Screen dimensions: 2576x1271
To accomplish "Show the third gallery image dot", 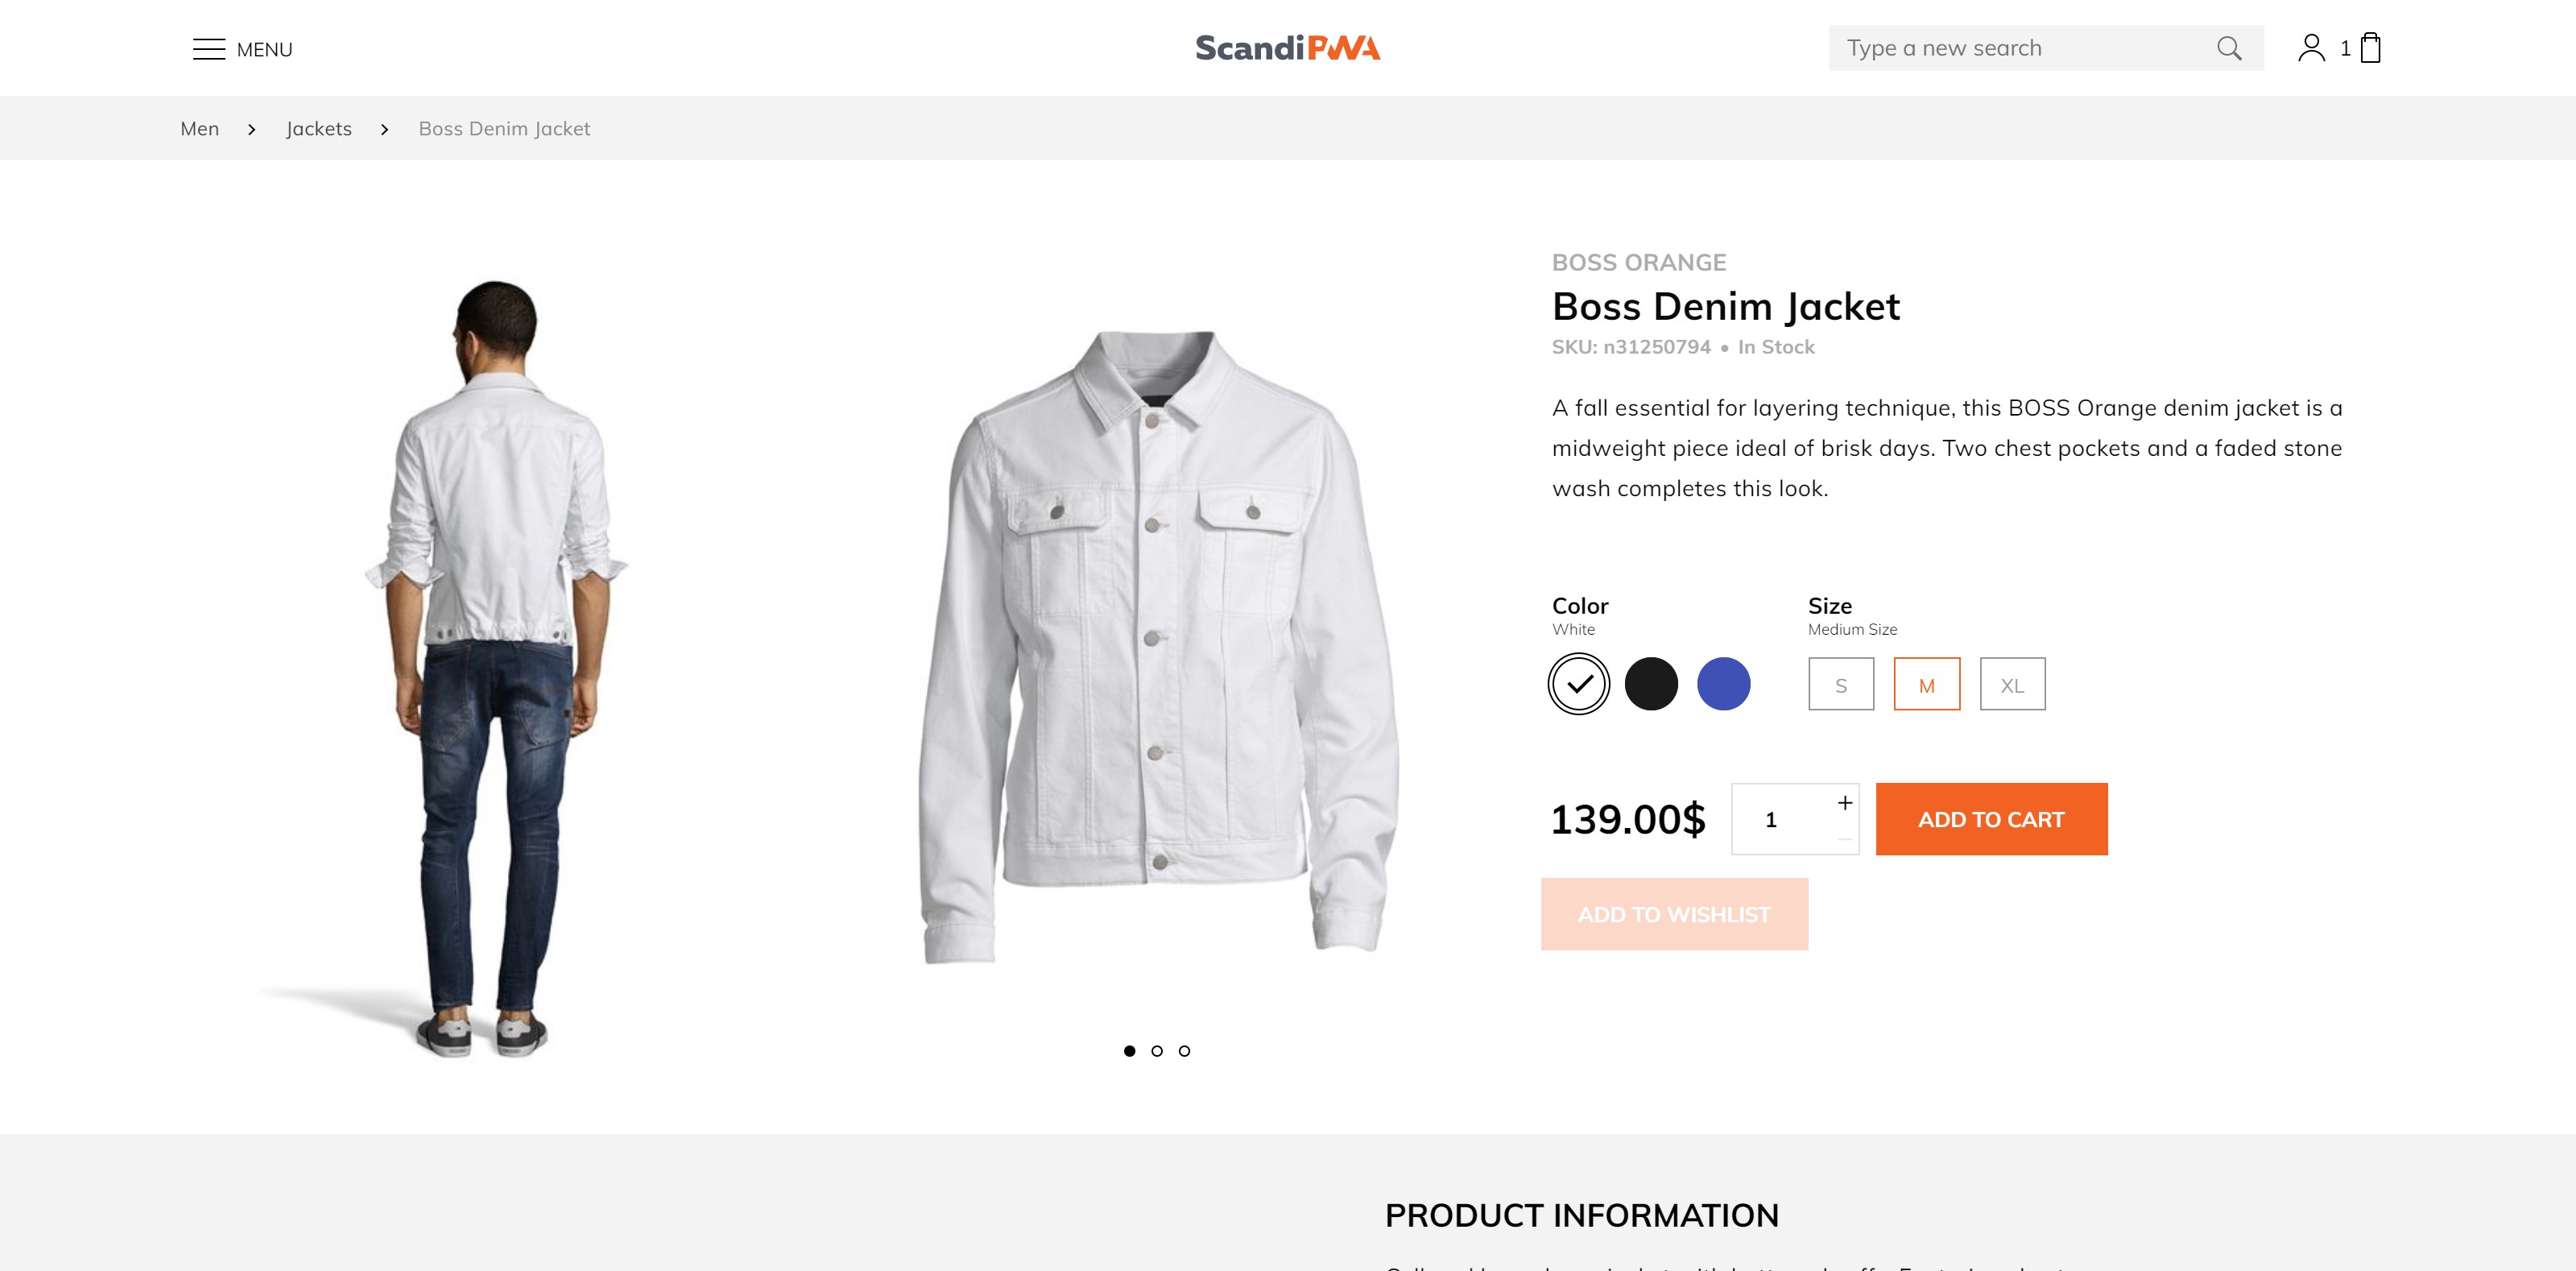I will [x=1184, y=1051].
